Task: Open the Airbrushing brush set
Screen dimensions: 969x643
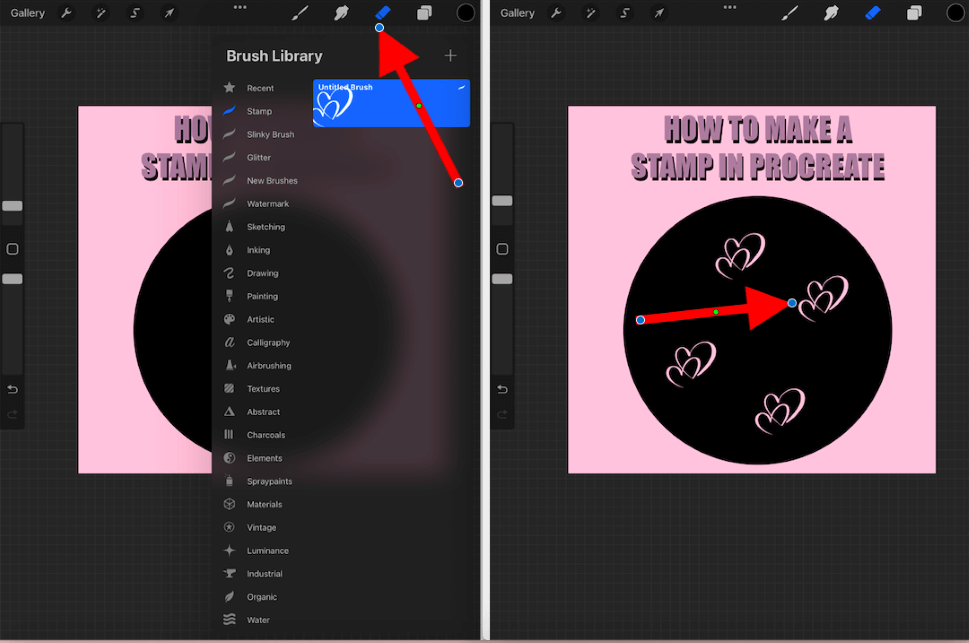Action: point(269,366)
